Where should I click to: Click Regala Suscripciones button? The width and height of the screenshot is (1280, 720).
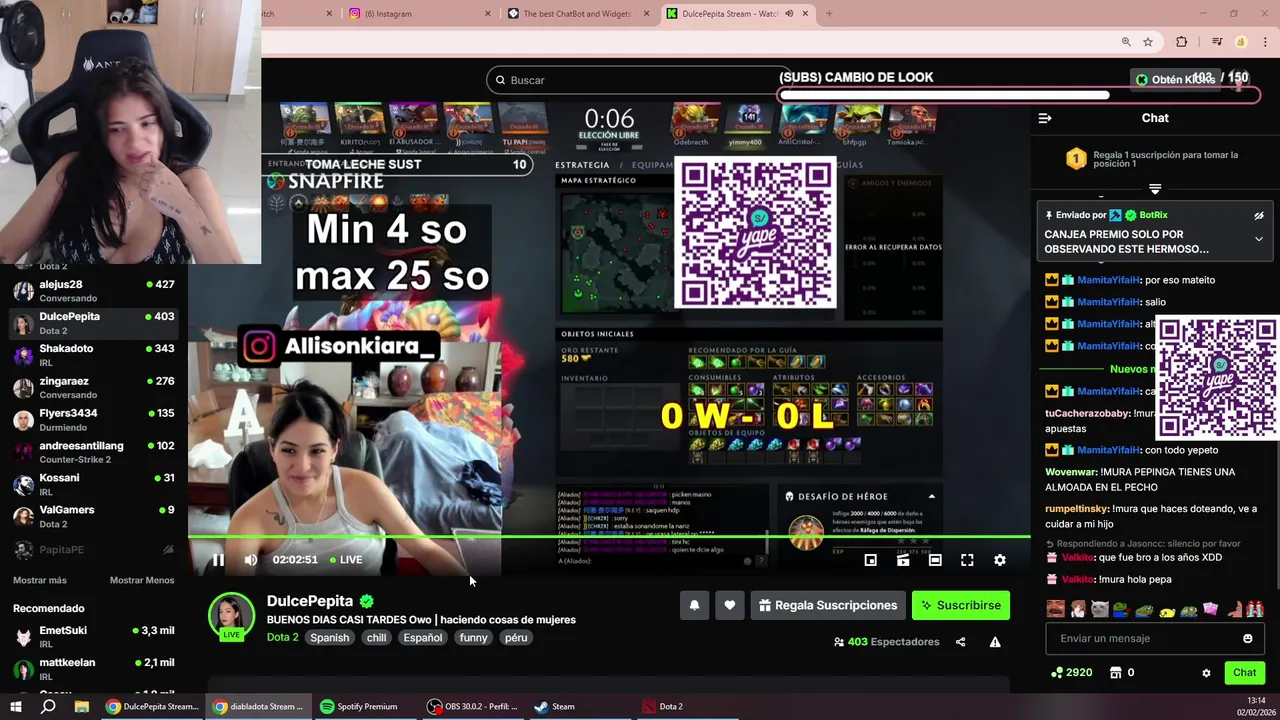coord(828,605)
